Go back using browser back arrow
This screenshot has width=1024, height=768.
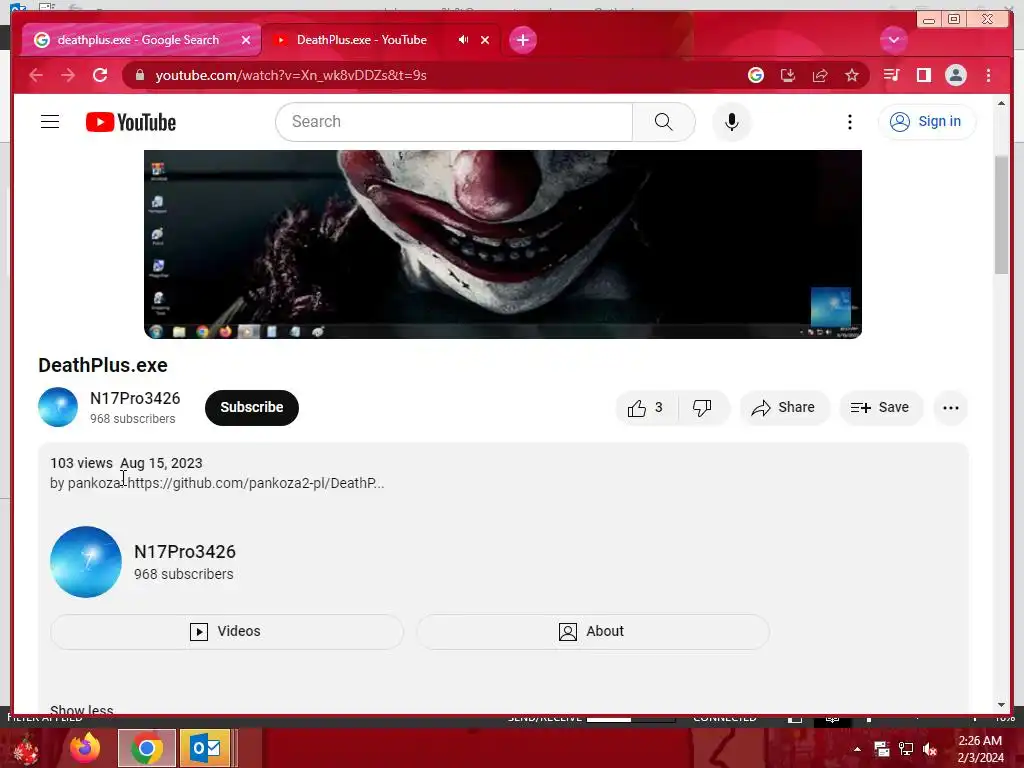pyautogui.click(x=36, y=75)
